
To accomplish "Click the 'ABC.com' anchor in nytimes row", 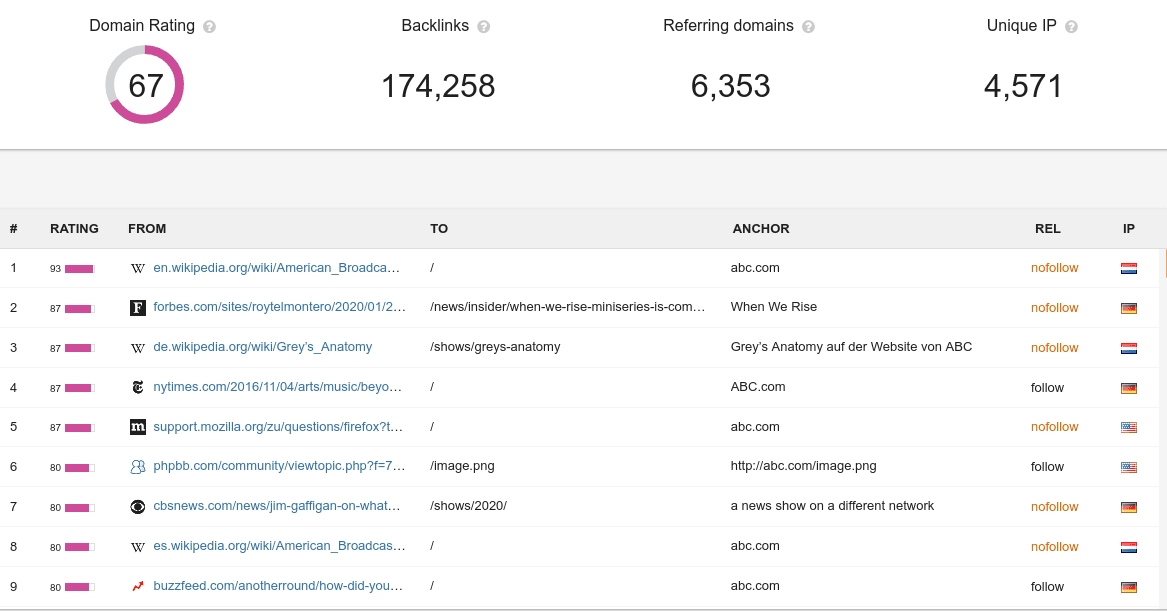I will pos(758,387).
